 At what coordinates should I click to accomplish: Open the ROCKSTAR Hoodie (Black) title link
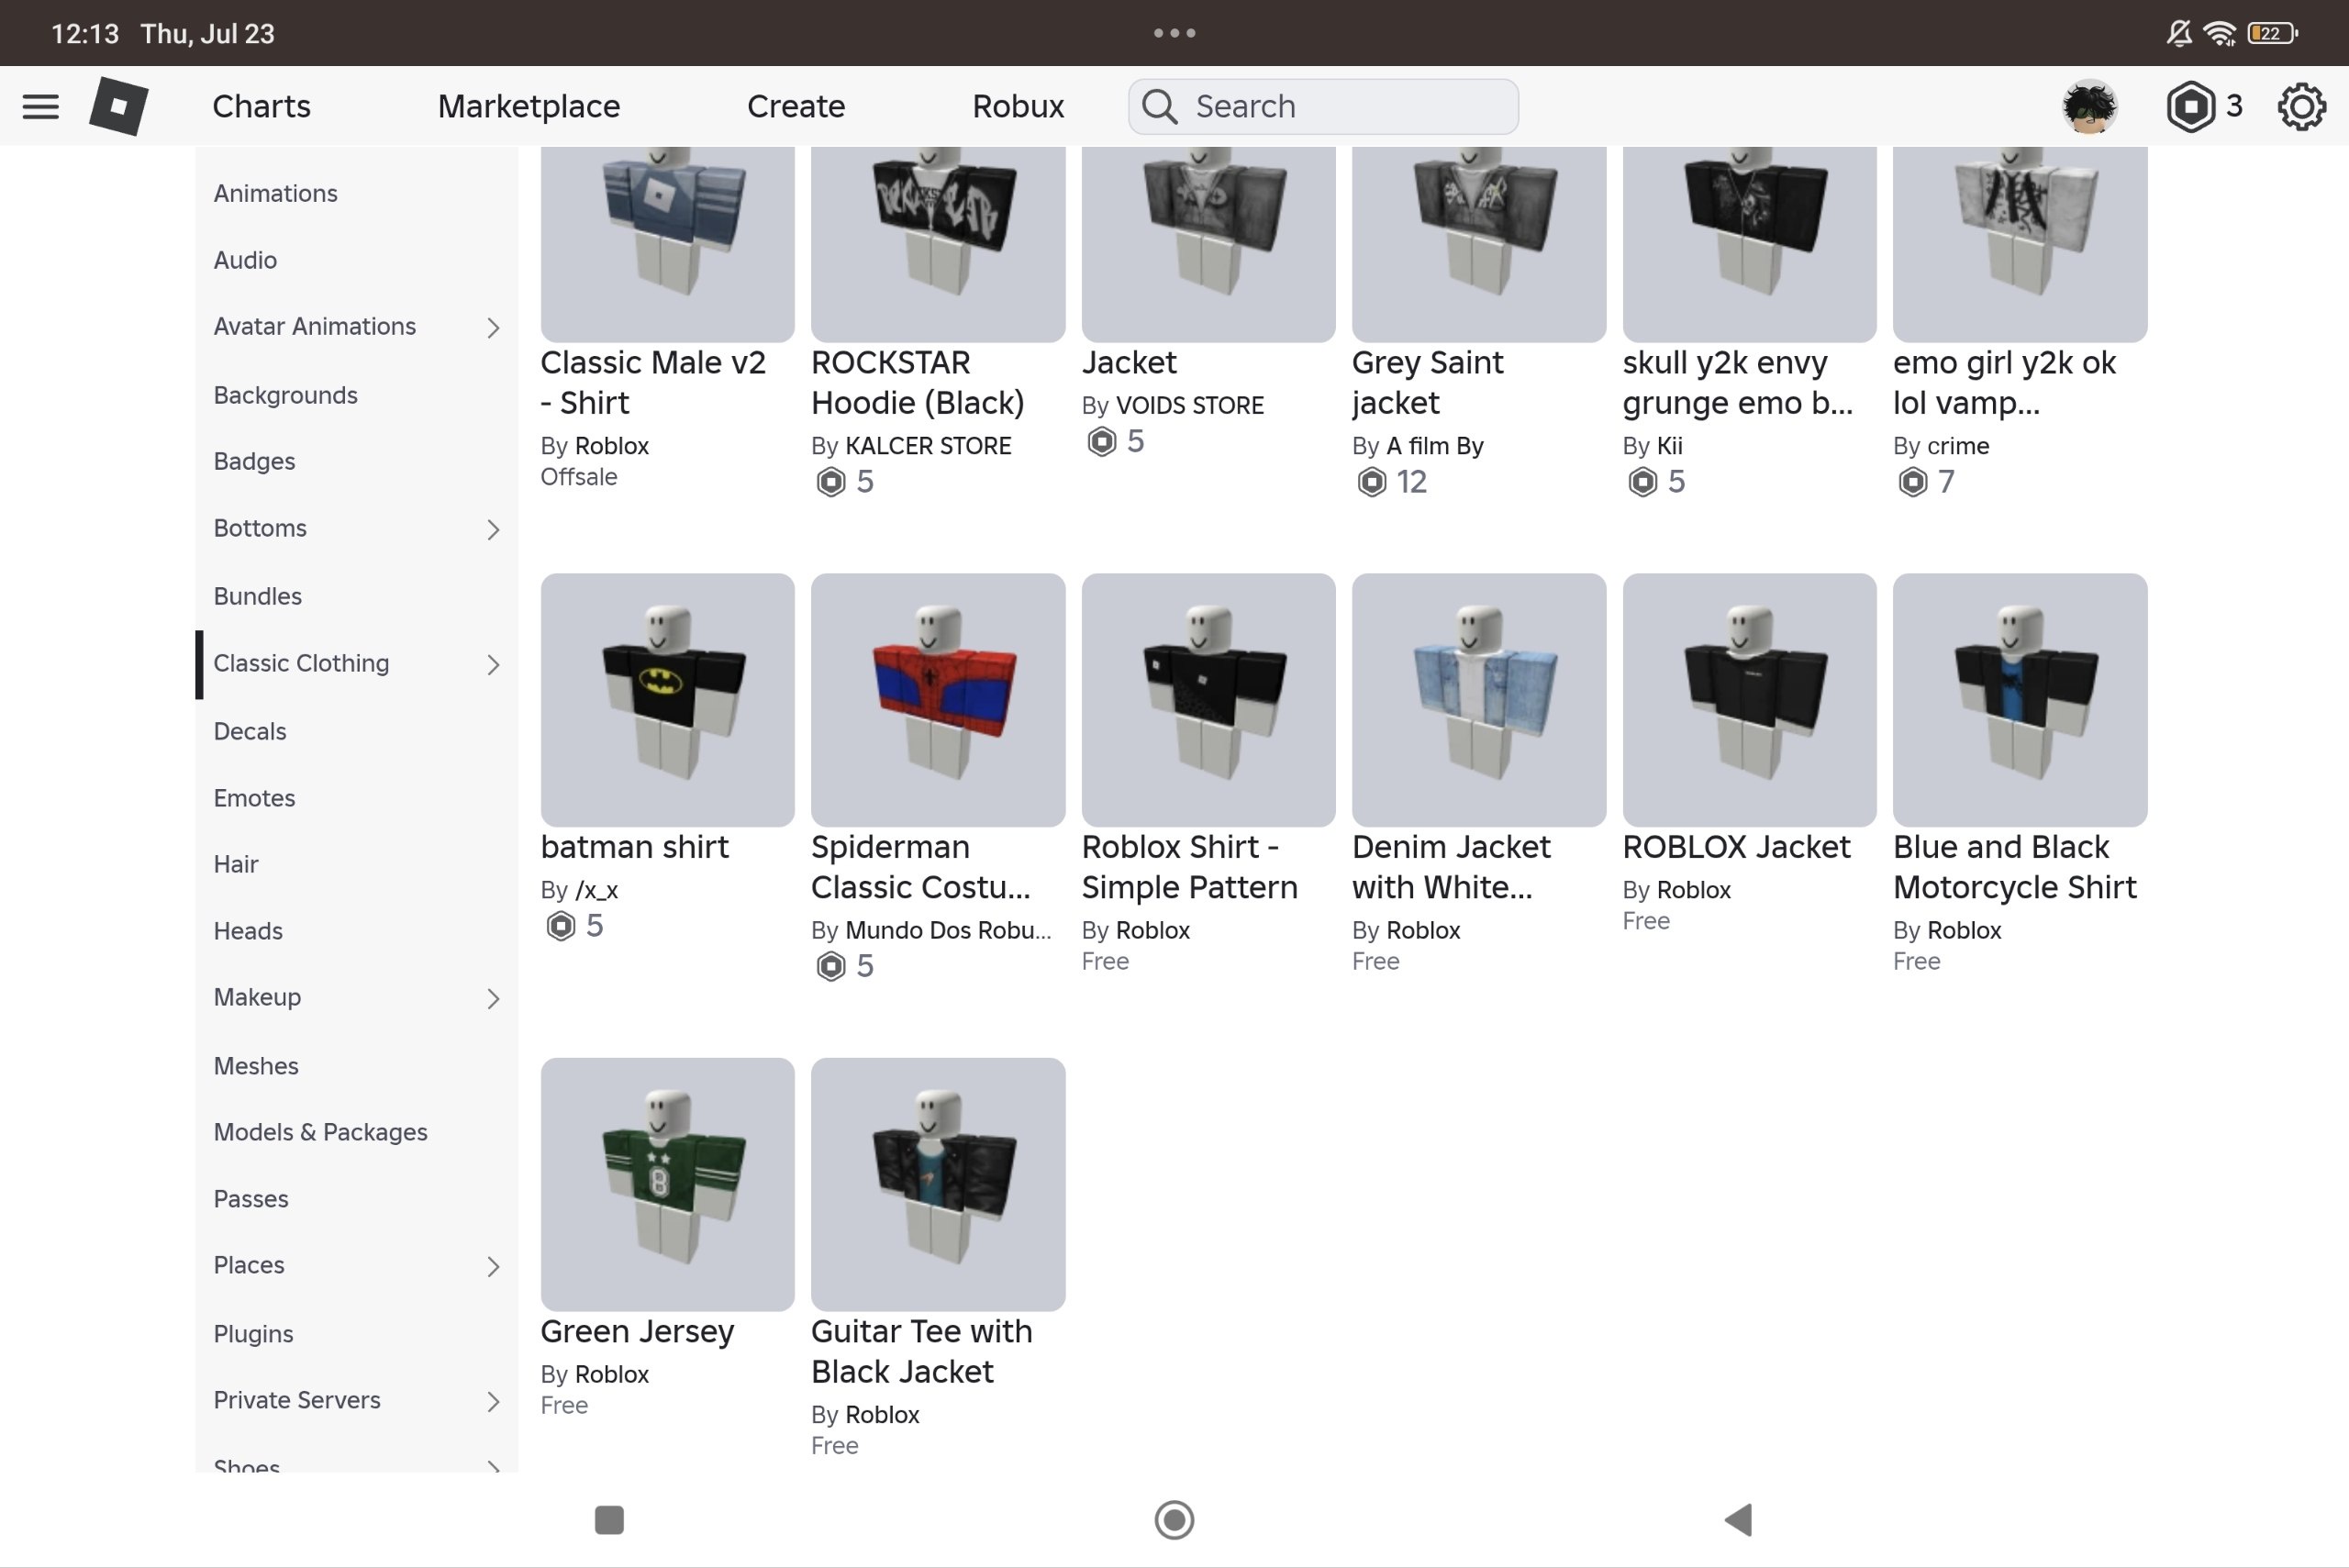pos(918,382)
